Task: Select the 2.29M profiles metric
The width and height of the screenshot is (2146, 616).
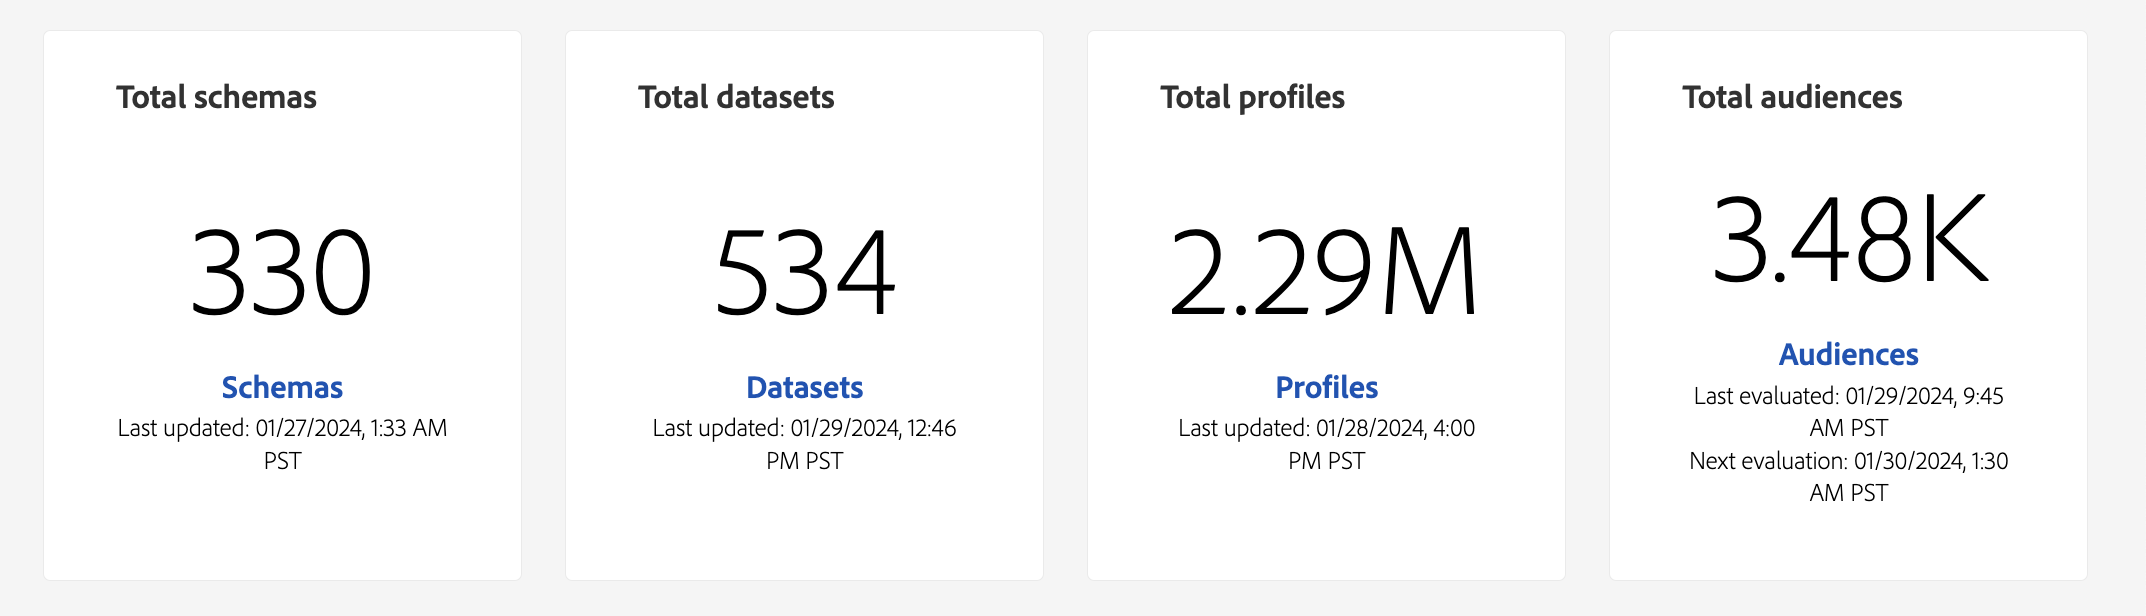Action: click(x=1324, y=272)
